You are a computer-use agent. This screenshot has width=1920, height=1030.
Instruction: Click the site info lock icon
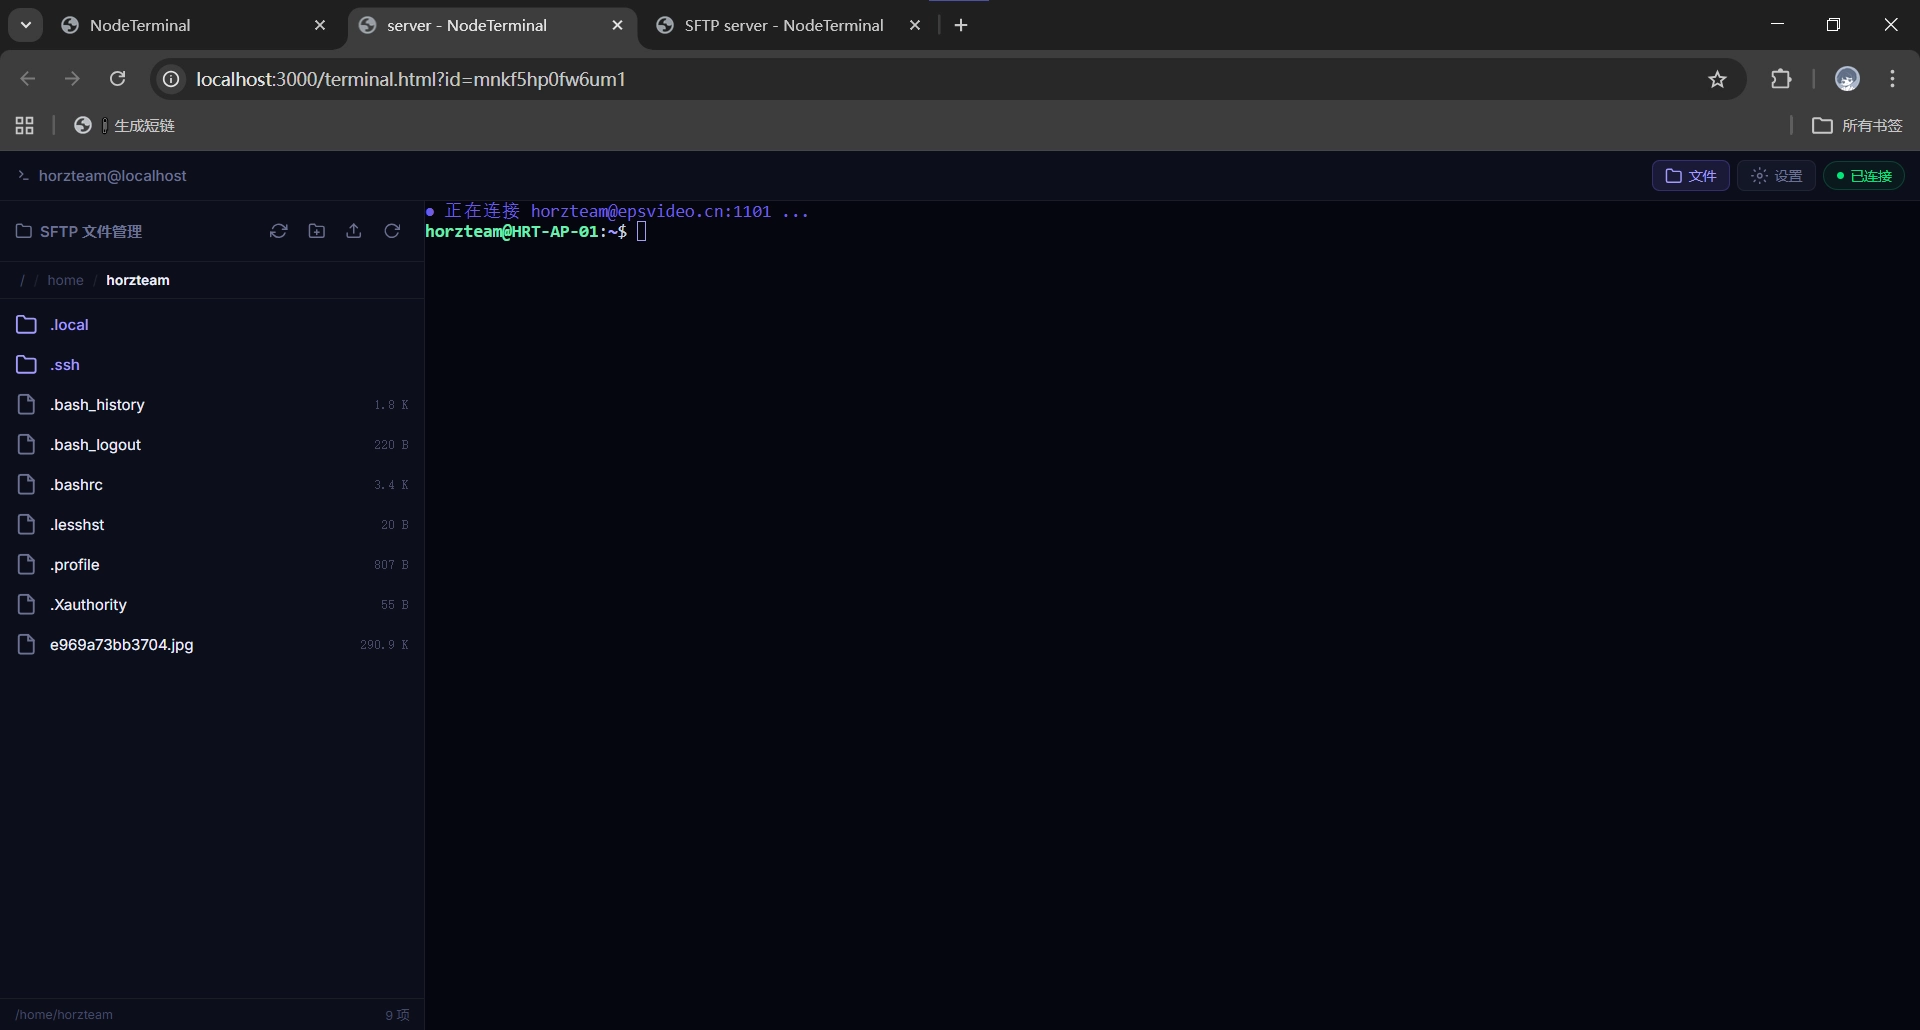(170, 79)
